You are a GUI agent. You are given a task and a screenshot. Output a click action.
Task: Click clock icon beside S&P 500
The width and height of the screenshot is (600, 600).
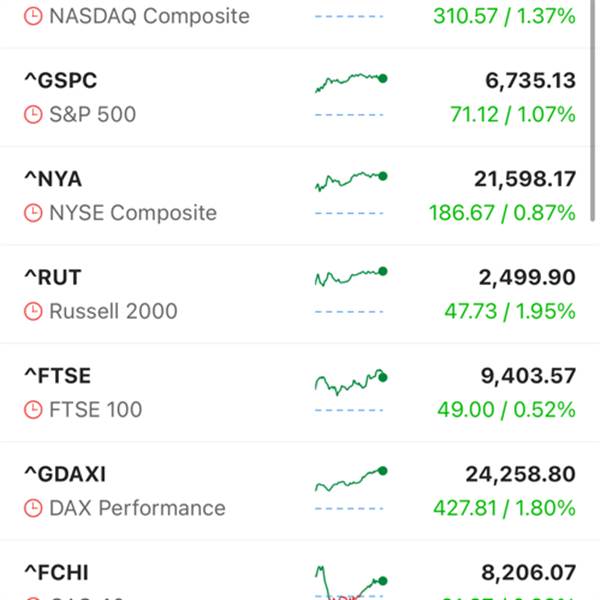(x=34, y=115)
